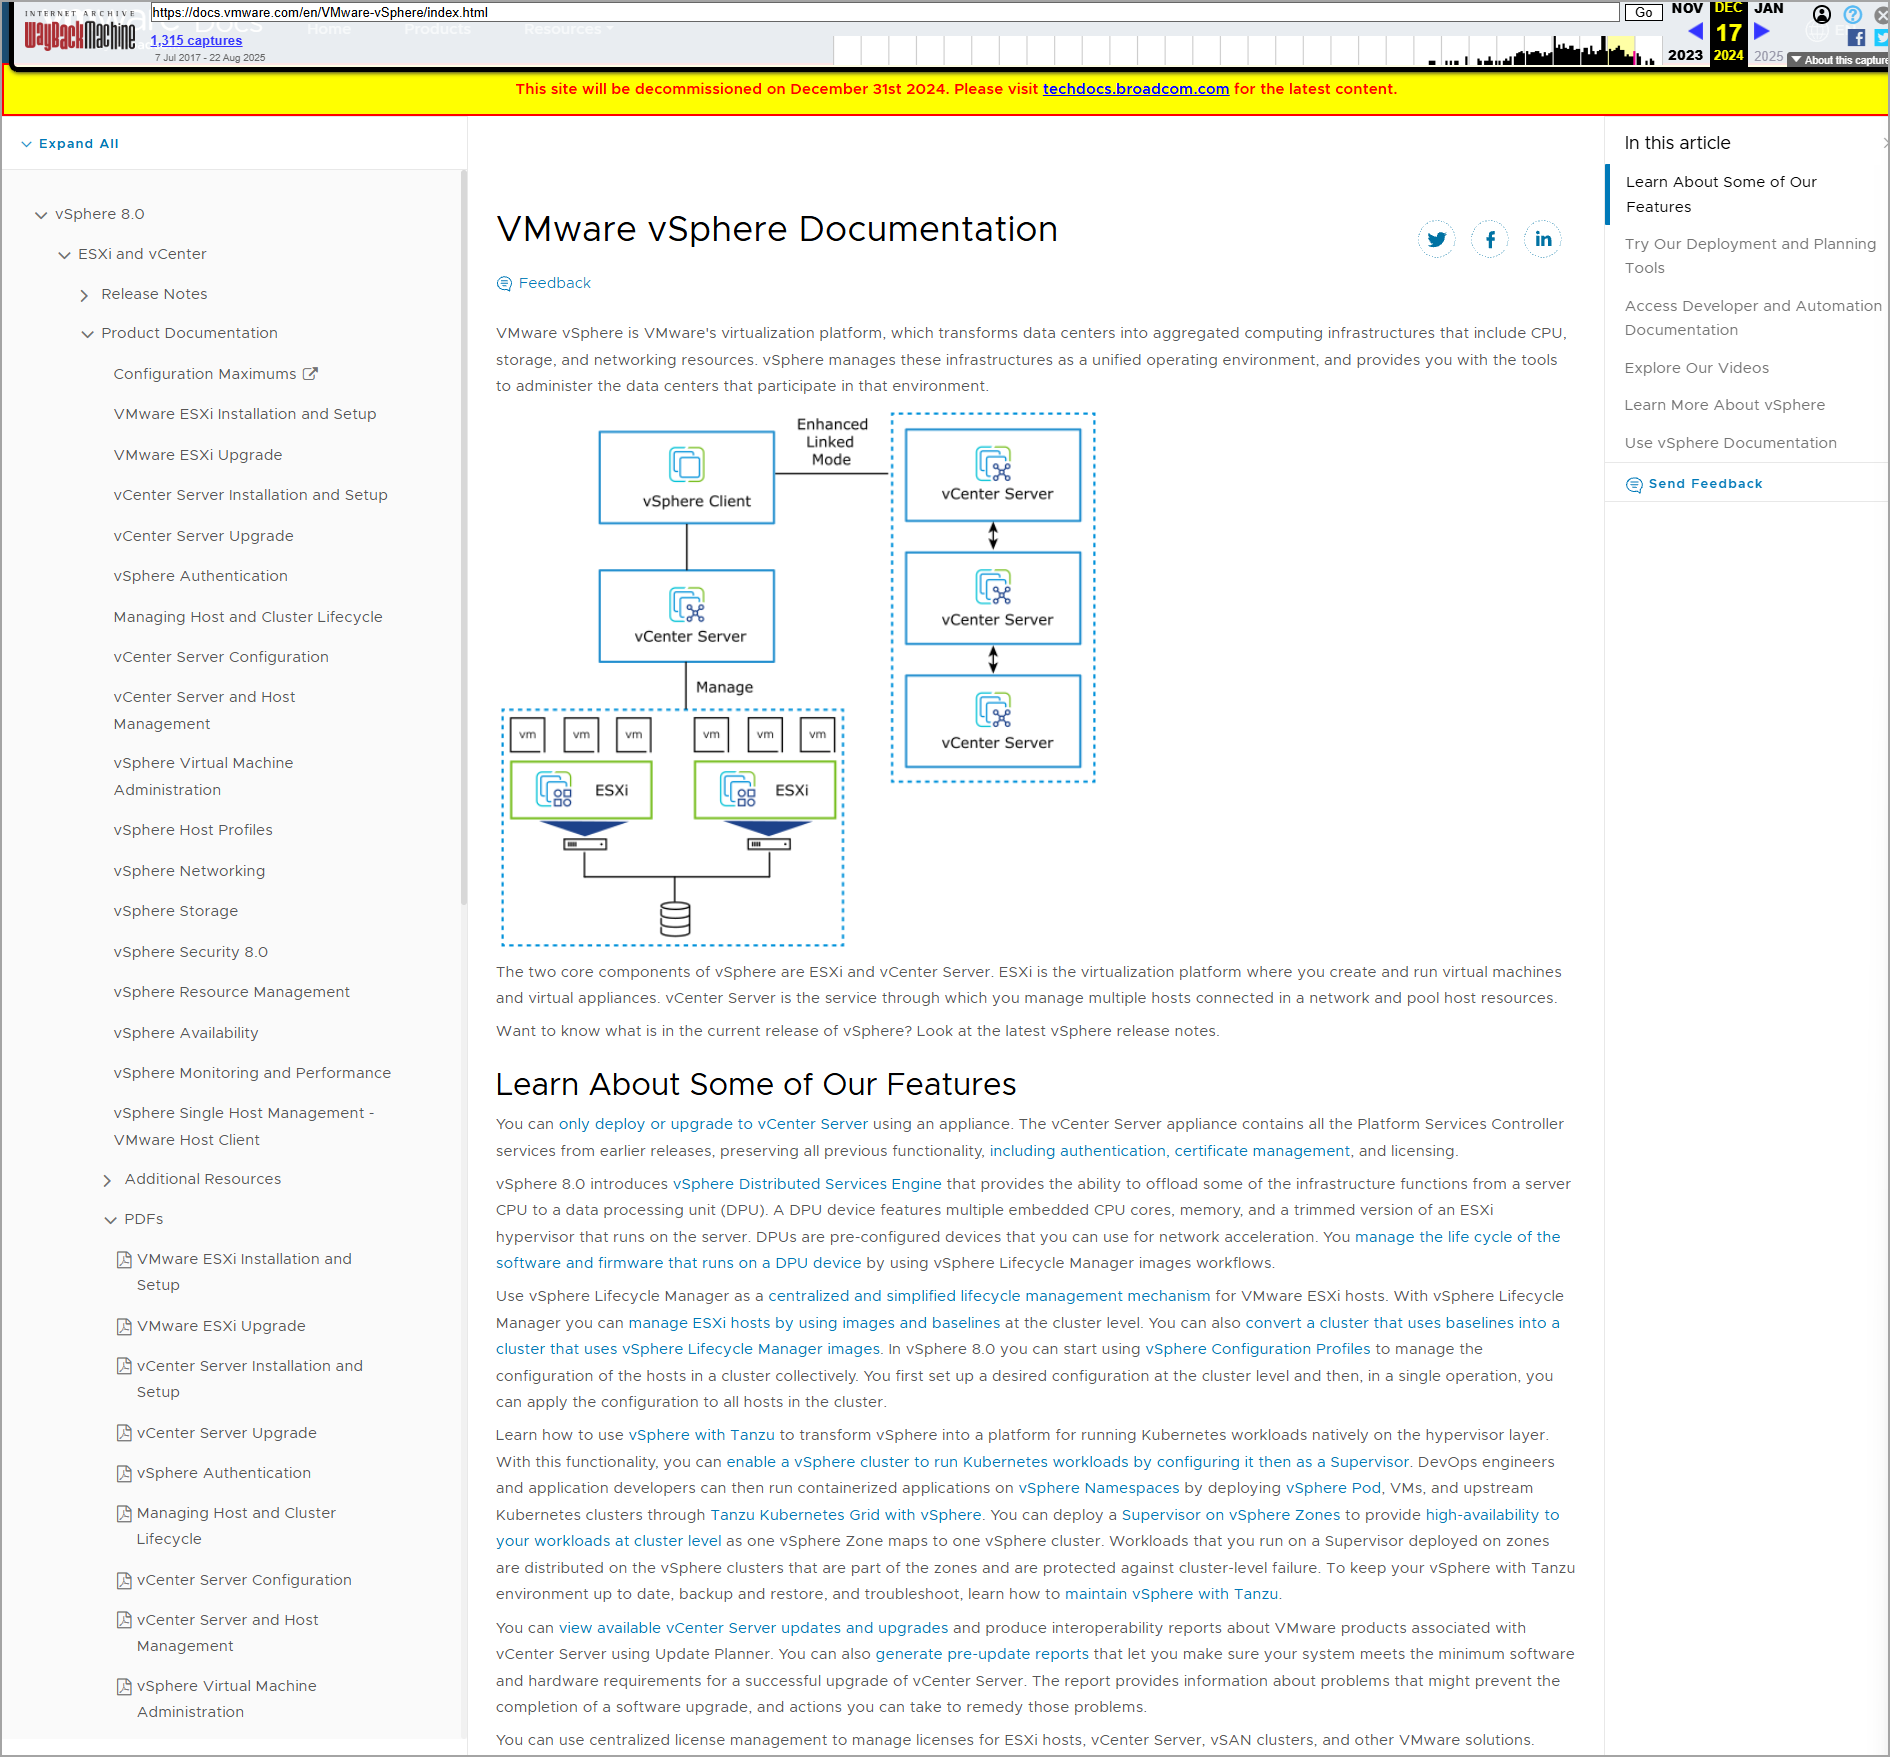Expand Additional Resources in sidebar

tap(108, 1181)
